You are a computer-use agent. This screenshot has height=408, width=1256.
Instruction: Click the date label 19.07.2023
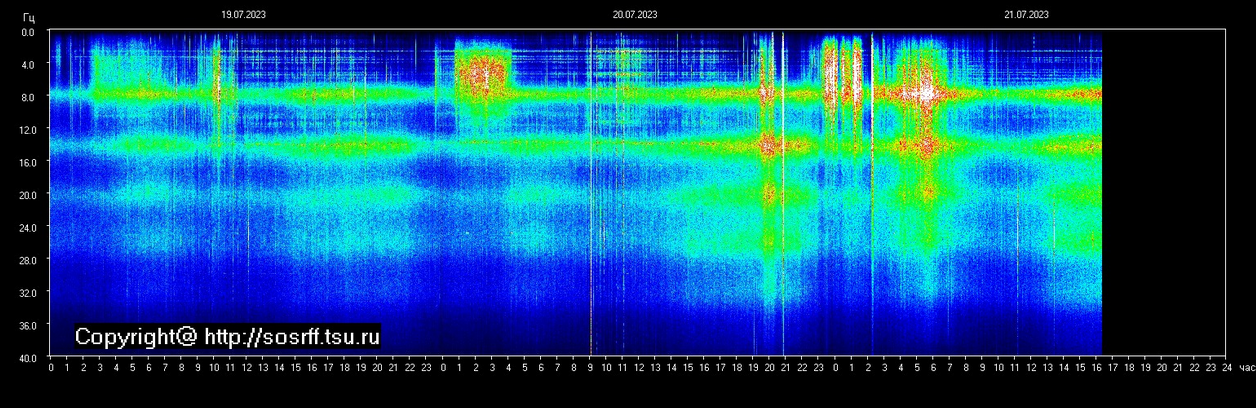[243, 14]
